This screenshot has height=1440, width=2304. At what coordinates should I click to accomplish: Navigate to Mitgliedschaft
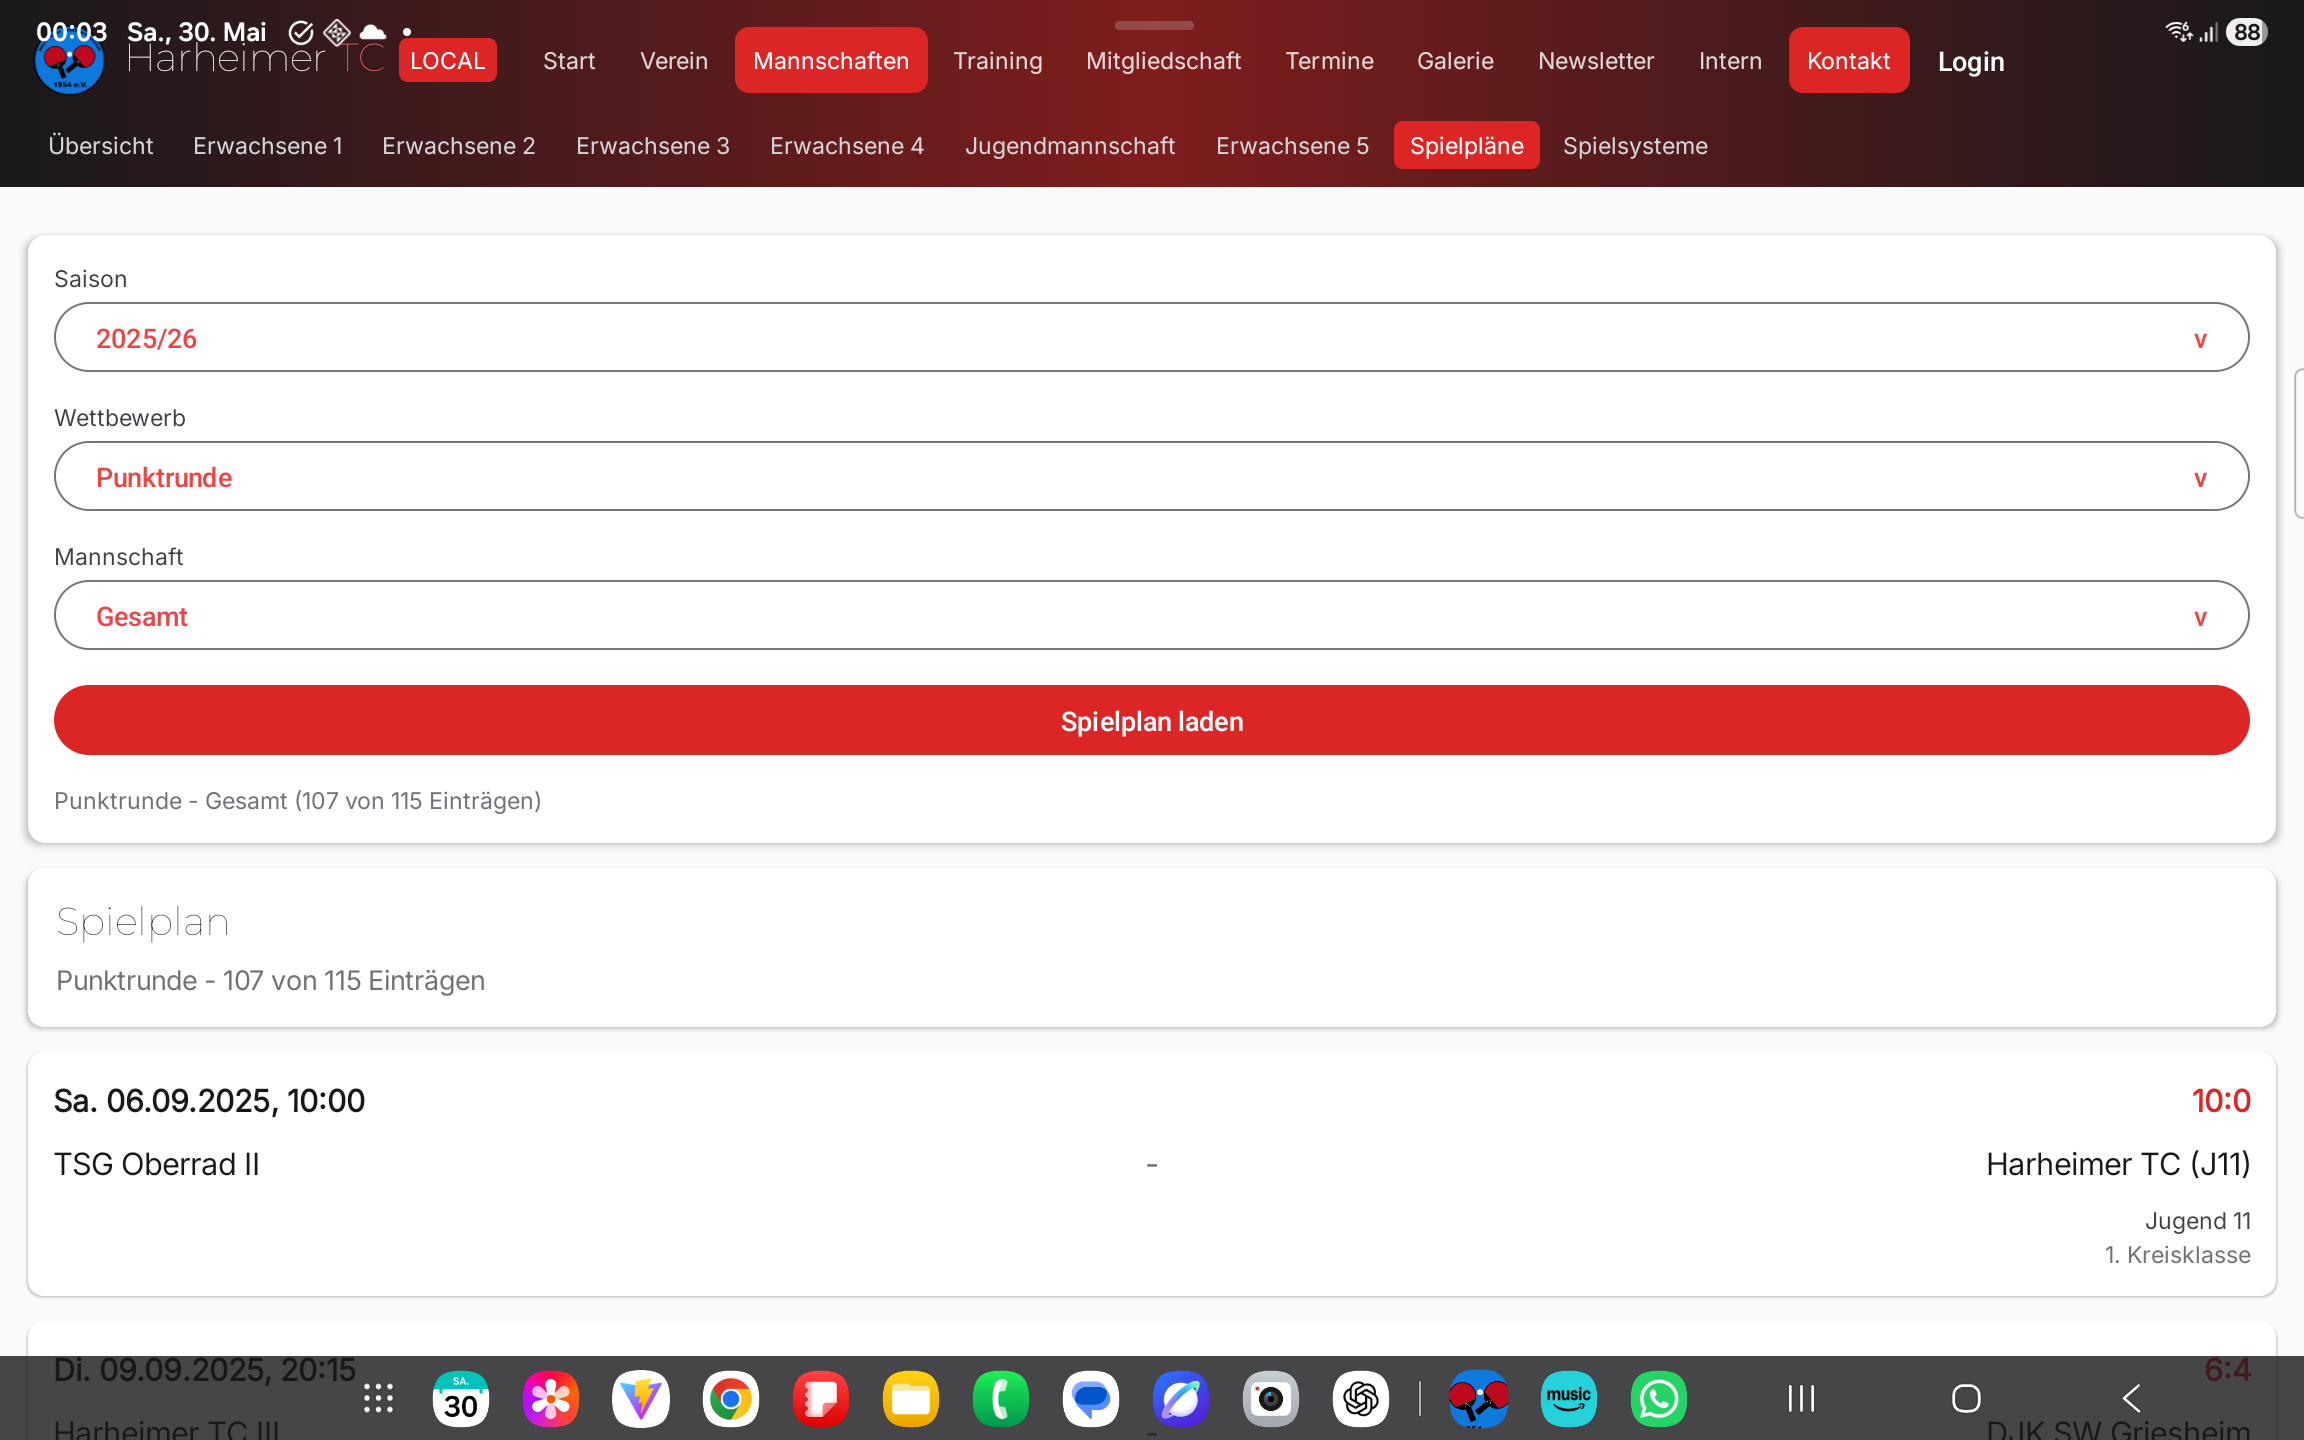(x=1164, y=61)
